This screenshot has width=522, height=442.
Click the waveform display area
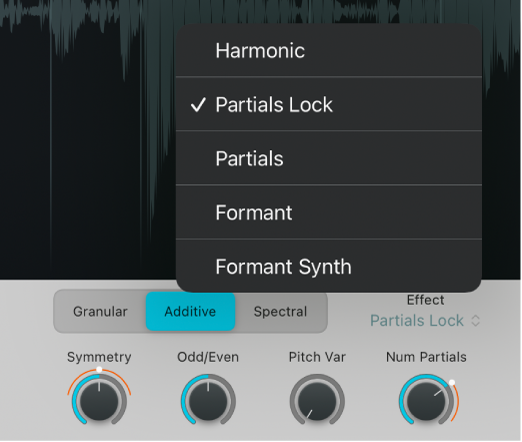(x=87, y=140)
